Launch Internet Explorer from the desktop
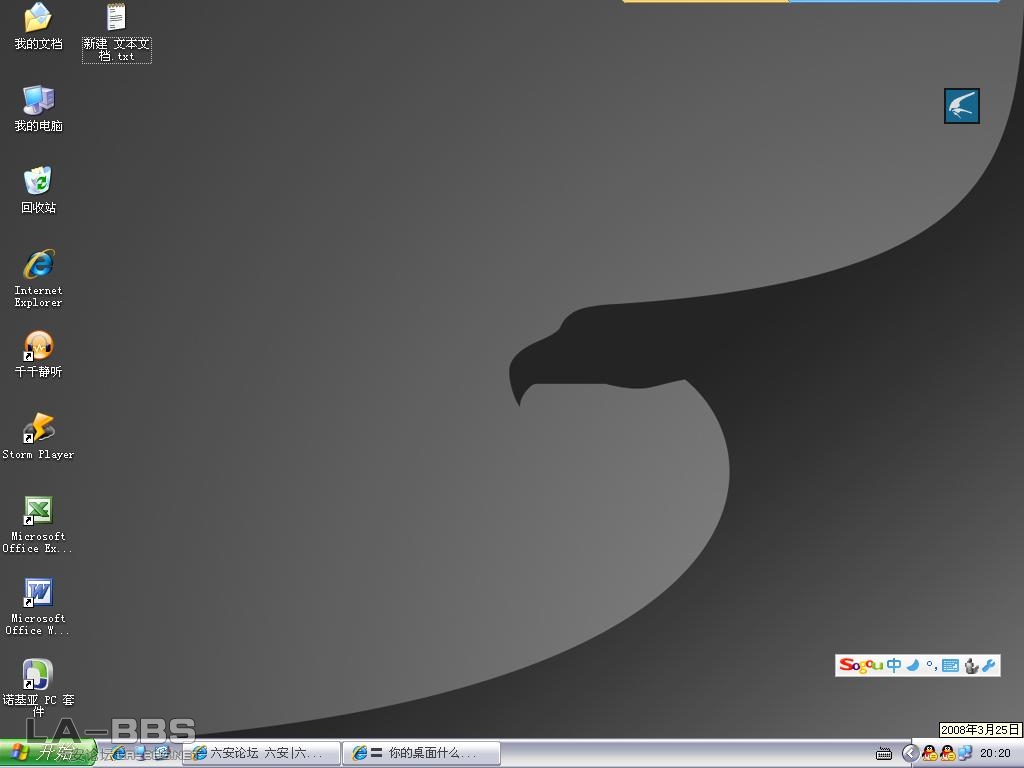1024x768 pixels. (x=38, y=265)
